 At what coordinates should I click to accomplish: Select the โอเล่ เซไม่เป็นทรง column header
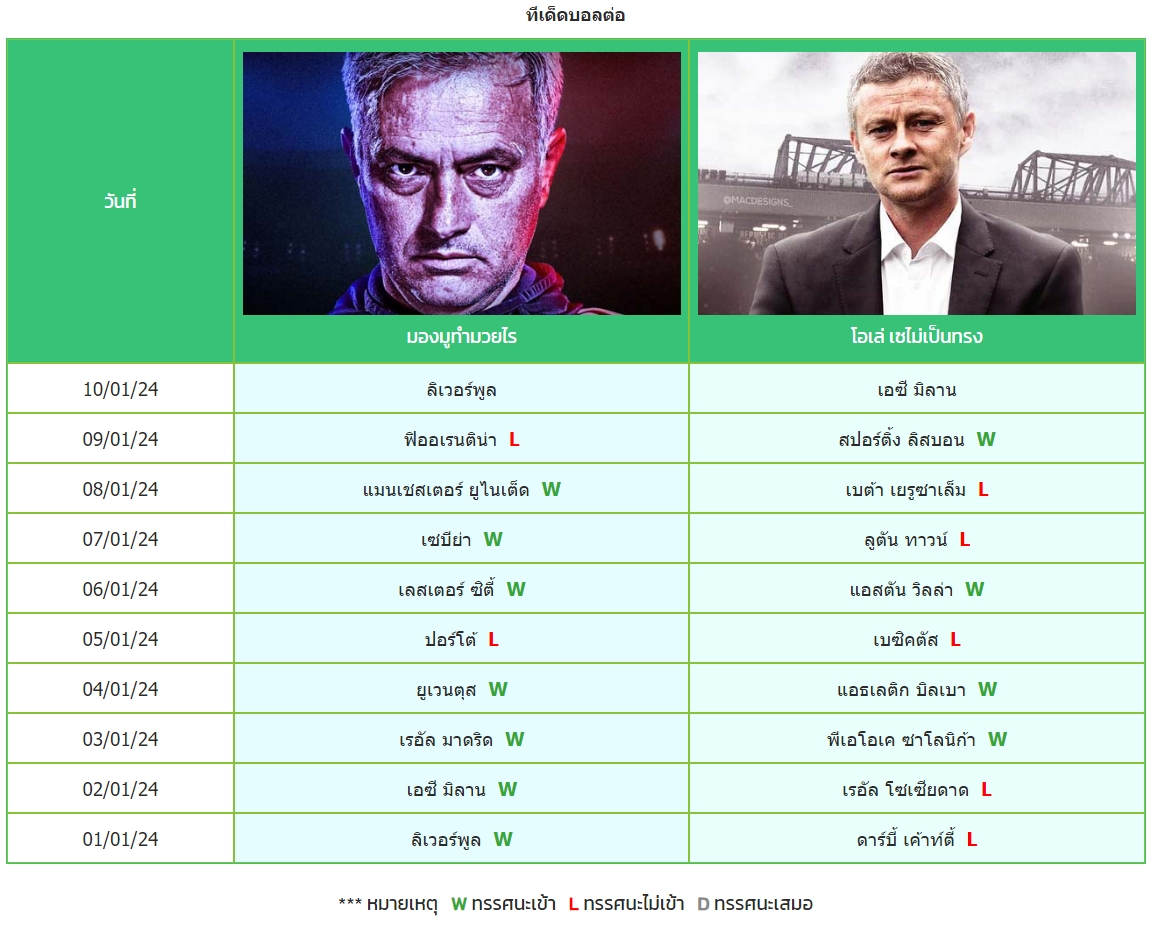pyautogui.click(x=917, y=337)
